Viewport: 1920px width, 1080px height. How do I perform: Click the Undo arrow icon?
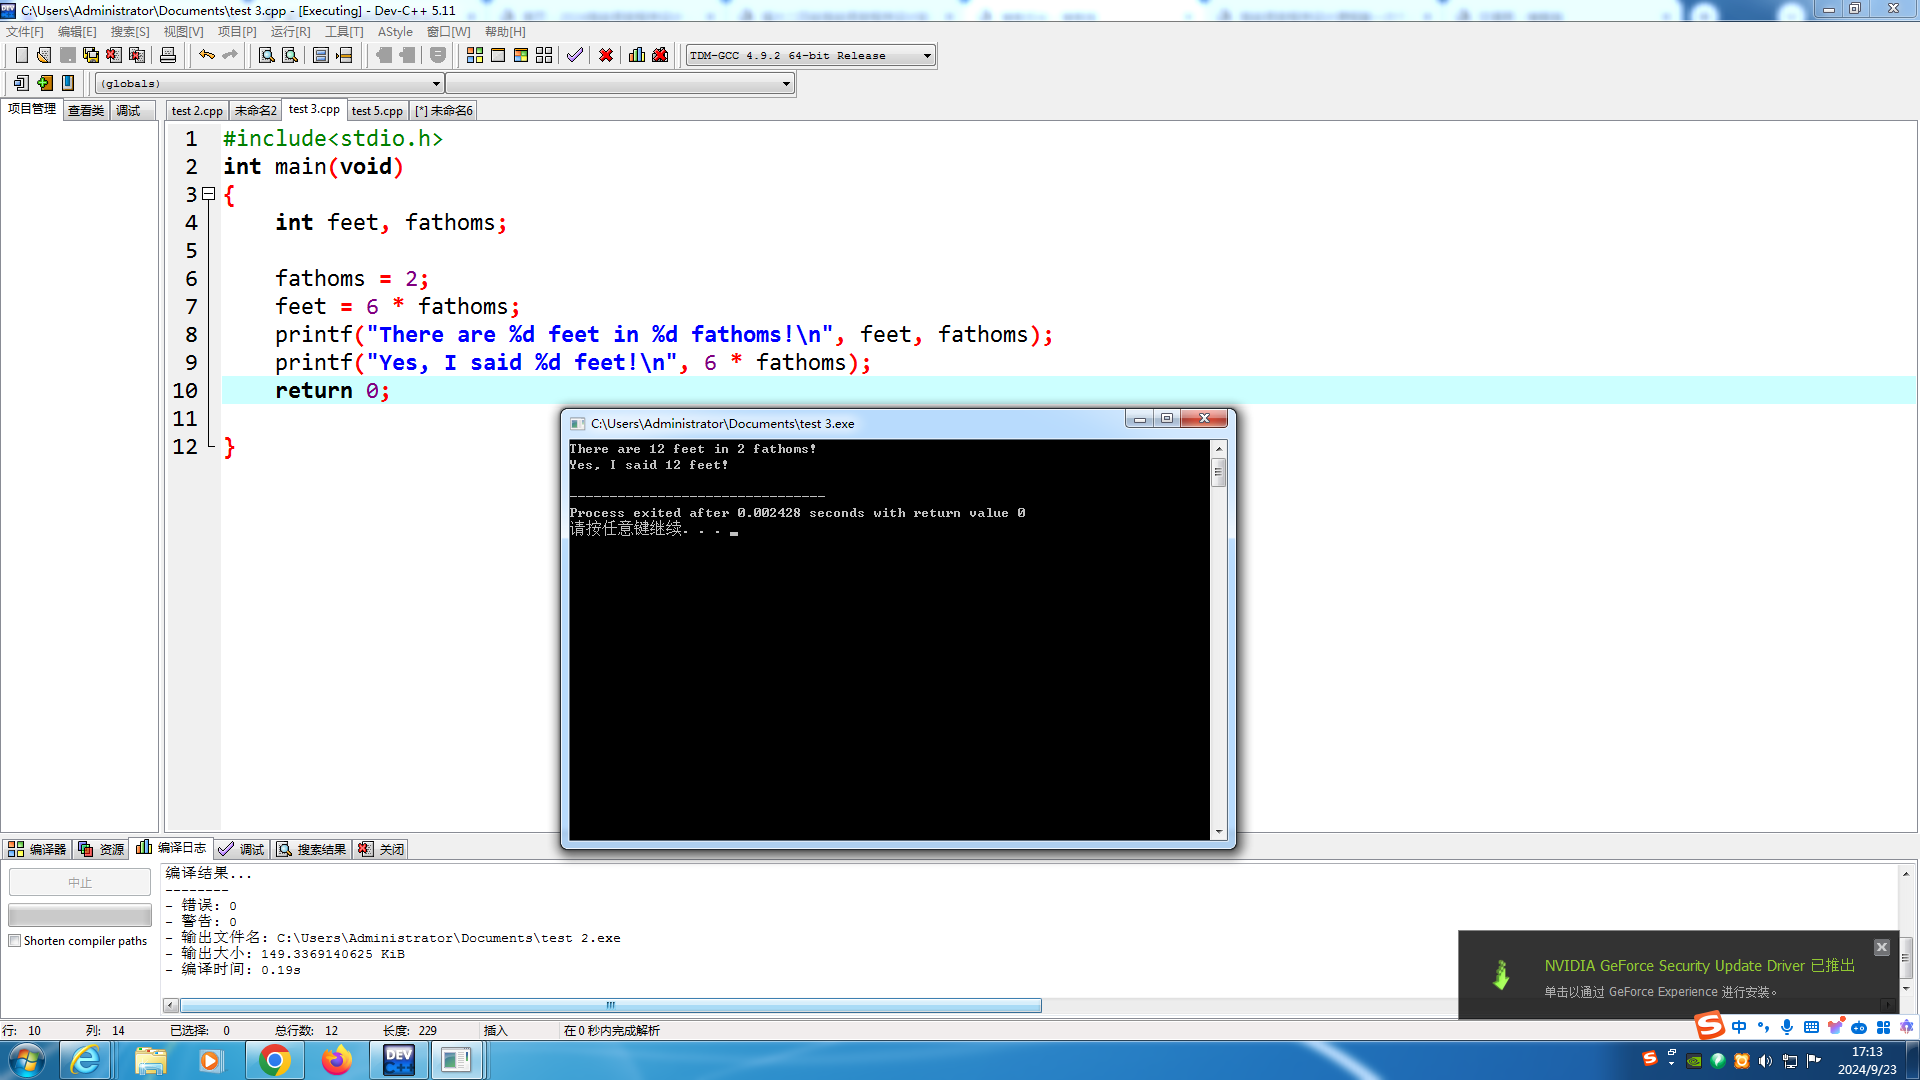(x=206, y=55)
